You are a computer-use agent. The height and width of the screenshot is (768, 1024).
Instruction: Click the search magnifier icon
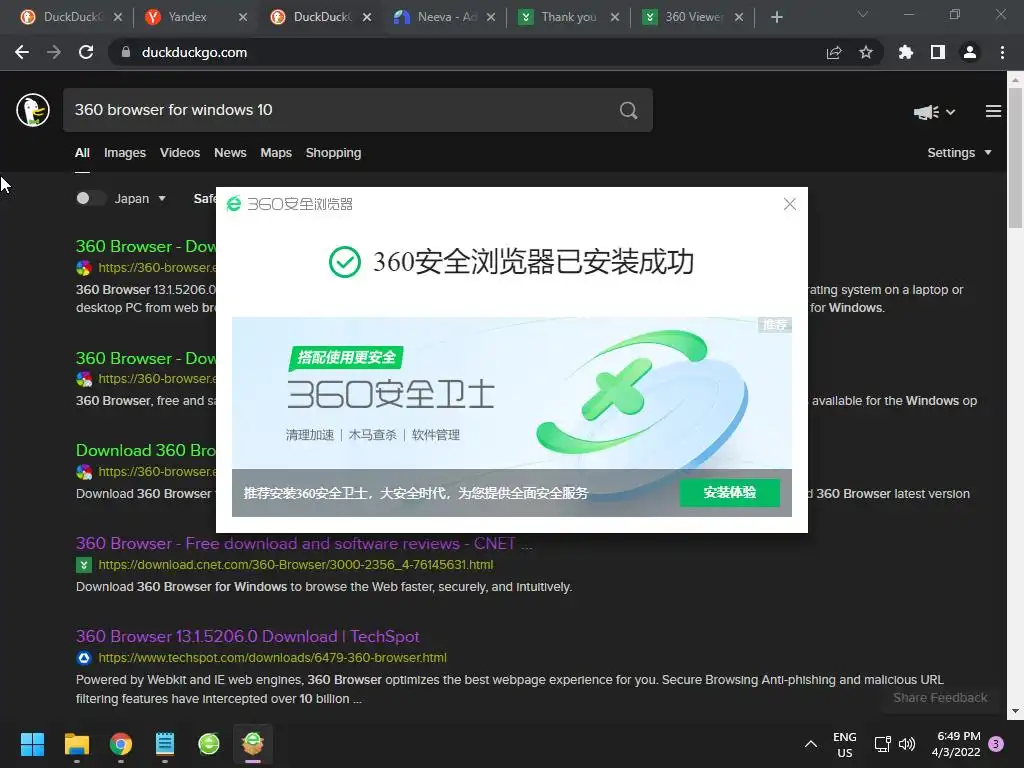pos(628,110)
